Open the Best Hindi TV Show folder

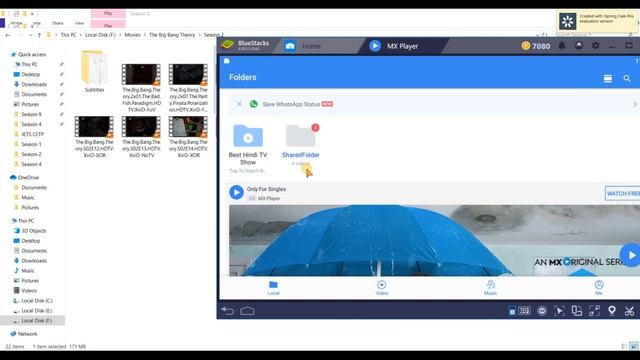coord(248,149)
